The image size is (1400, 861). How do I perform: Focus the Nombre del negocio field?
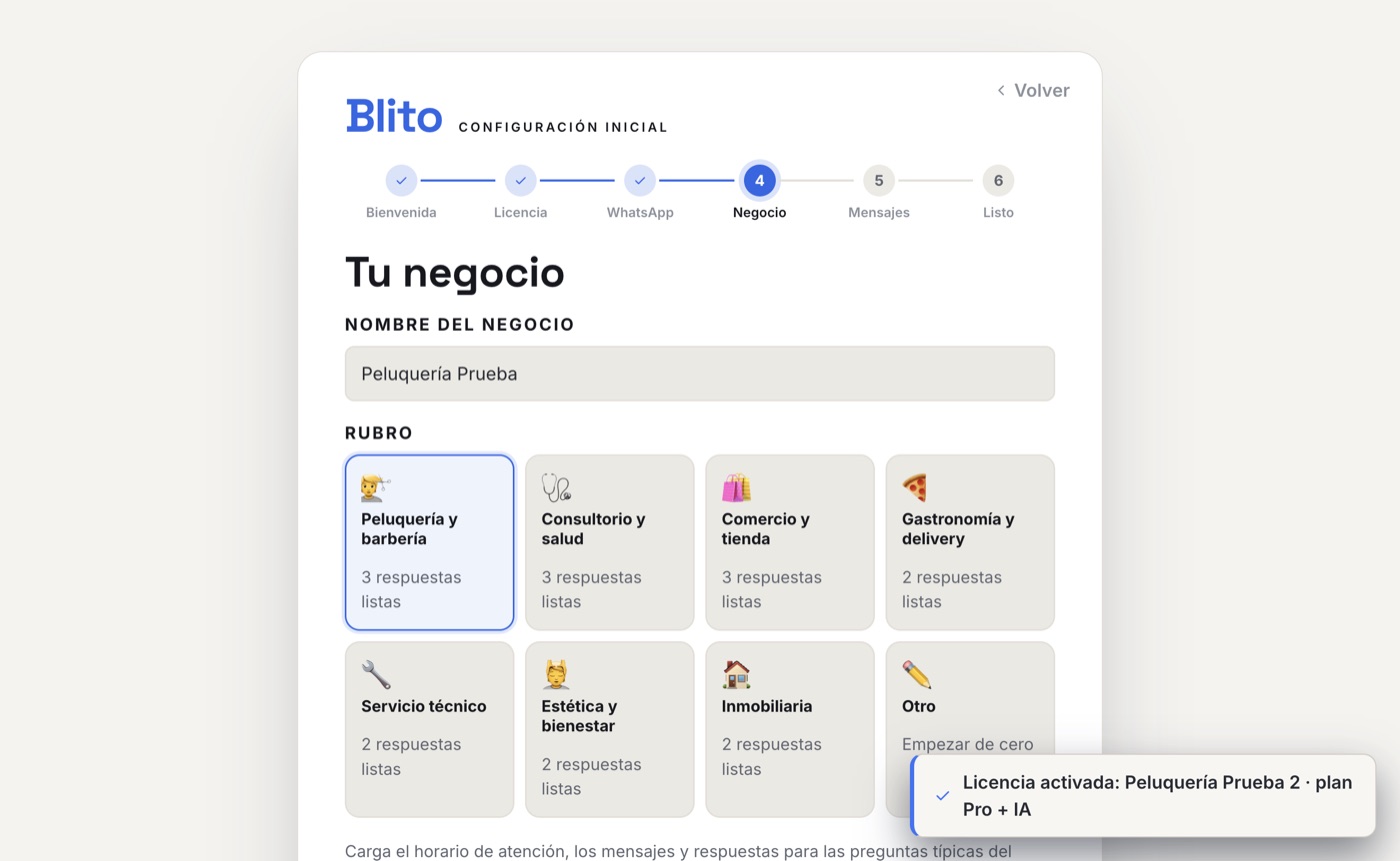pos(700,374)
